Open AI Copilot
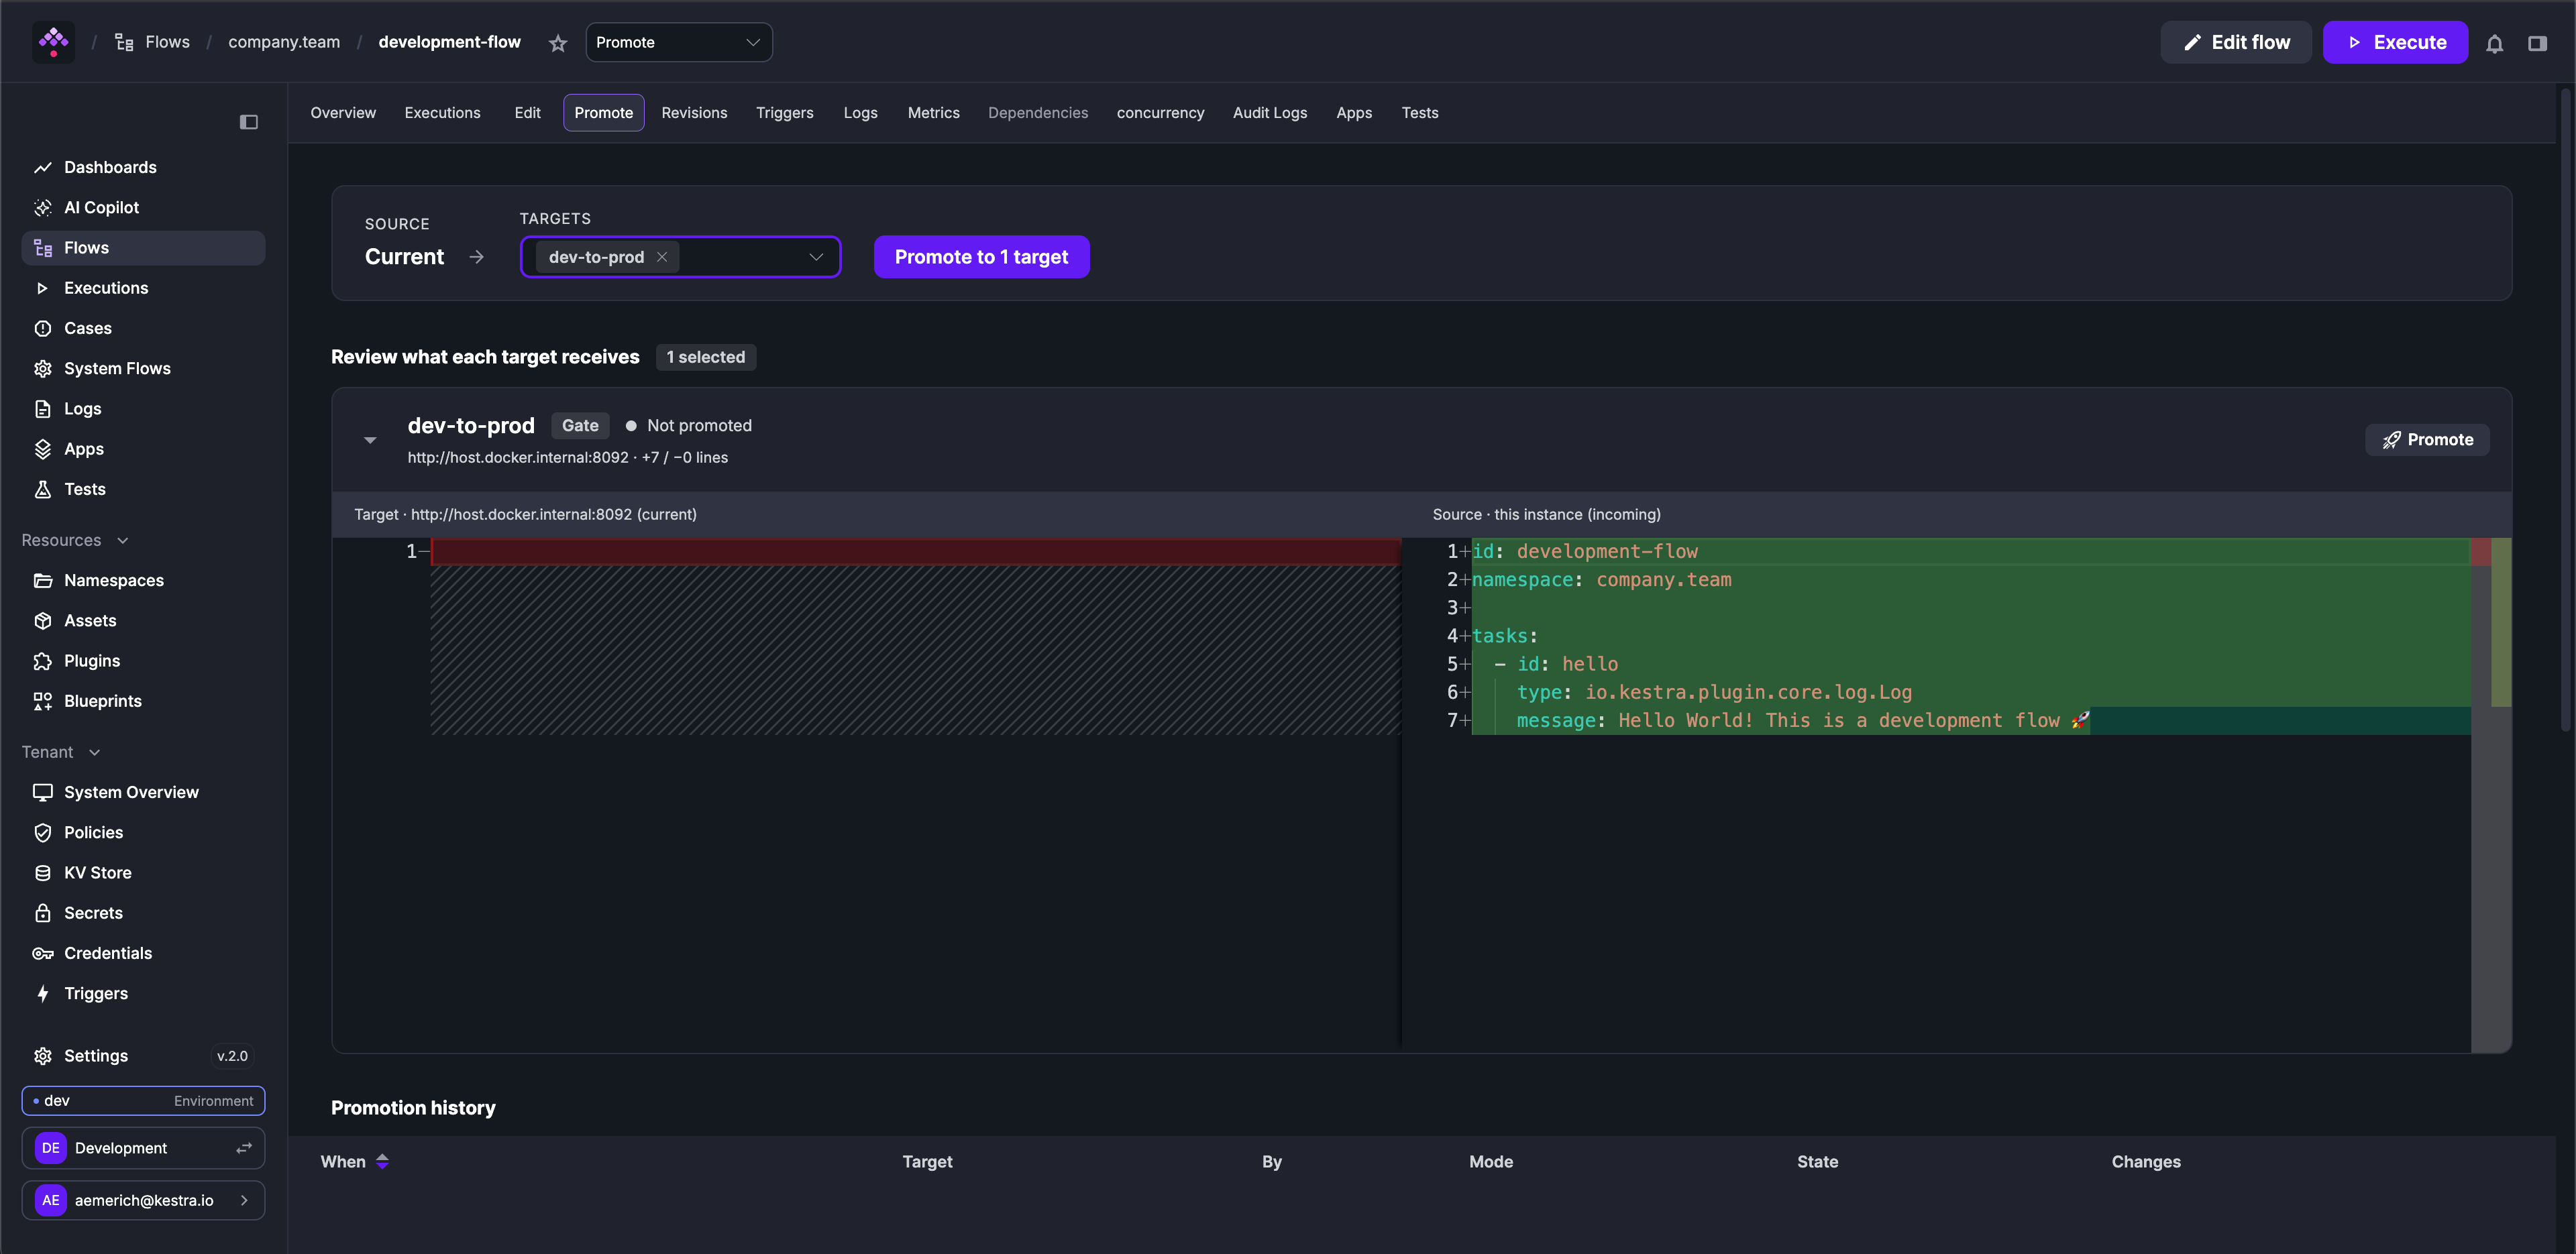Image resolution: width=2576 pixels, height=1254 pixels. (x=143, y=207)
